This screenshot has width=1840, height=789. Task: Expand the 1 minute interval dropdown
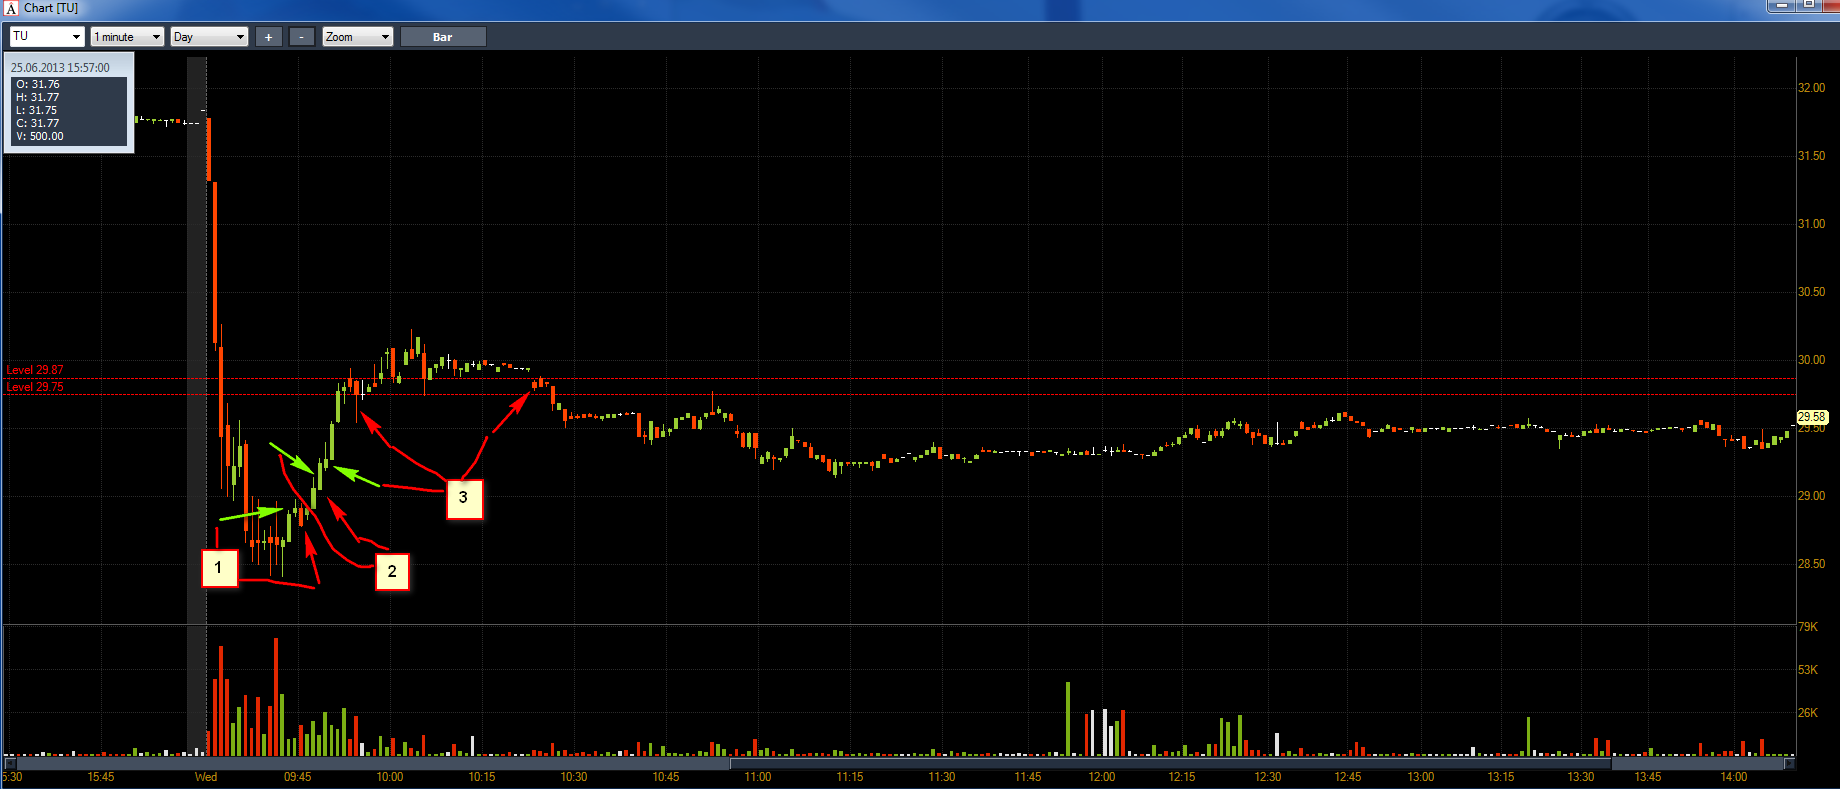click(127, 37)
